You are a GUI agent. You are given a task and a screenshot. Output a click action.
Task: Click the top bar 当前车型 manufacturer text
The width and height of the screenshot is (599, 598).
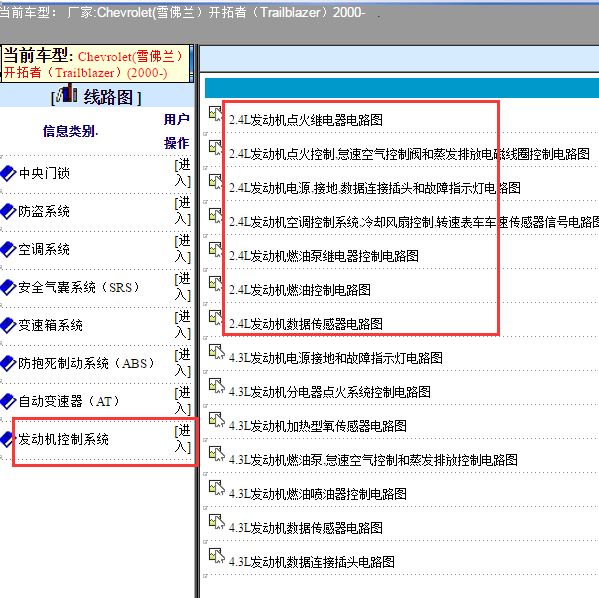(182, 13)
